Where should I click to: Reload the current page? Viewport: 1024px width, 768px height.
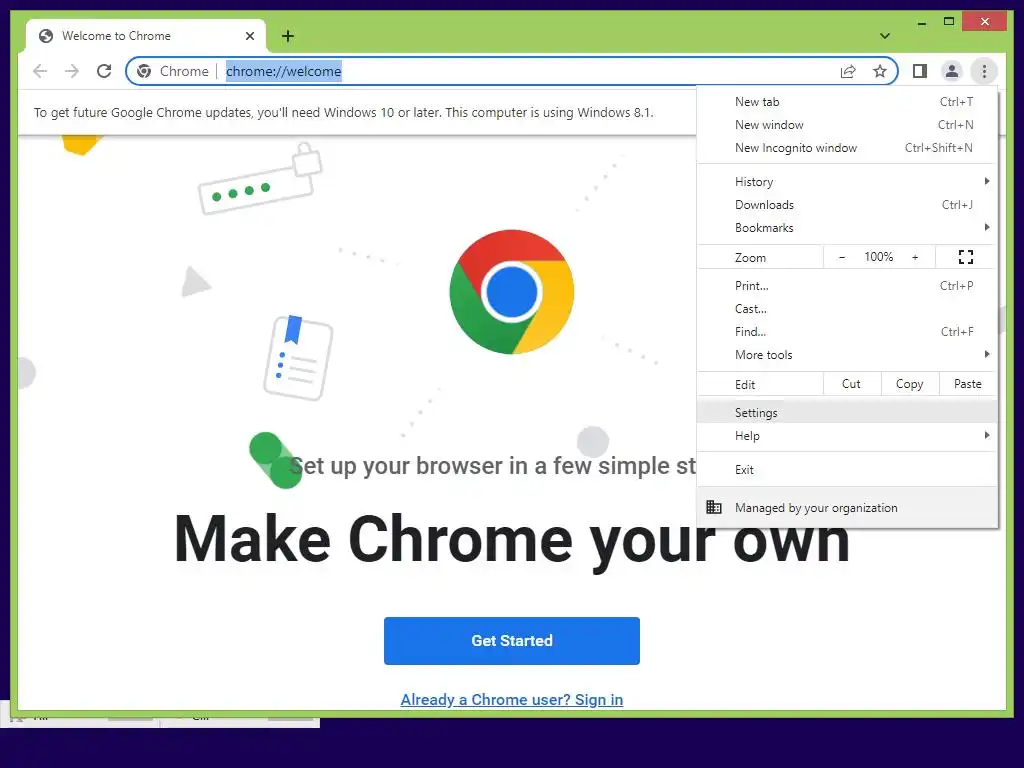104,71
